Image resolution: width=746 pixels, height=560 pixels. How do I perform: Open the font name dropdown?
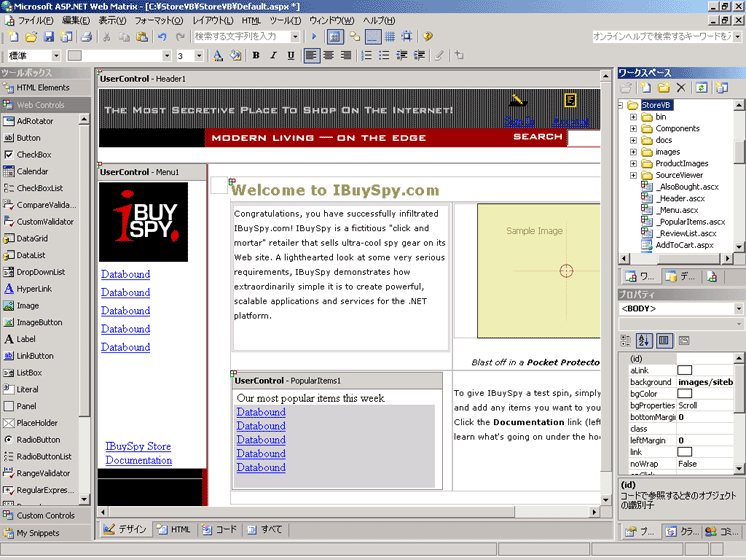[x=167, y=56]
